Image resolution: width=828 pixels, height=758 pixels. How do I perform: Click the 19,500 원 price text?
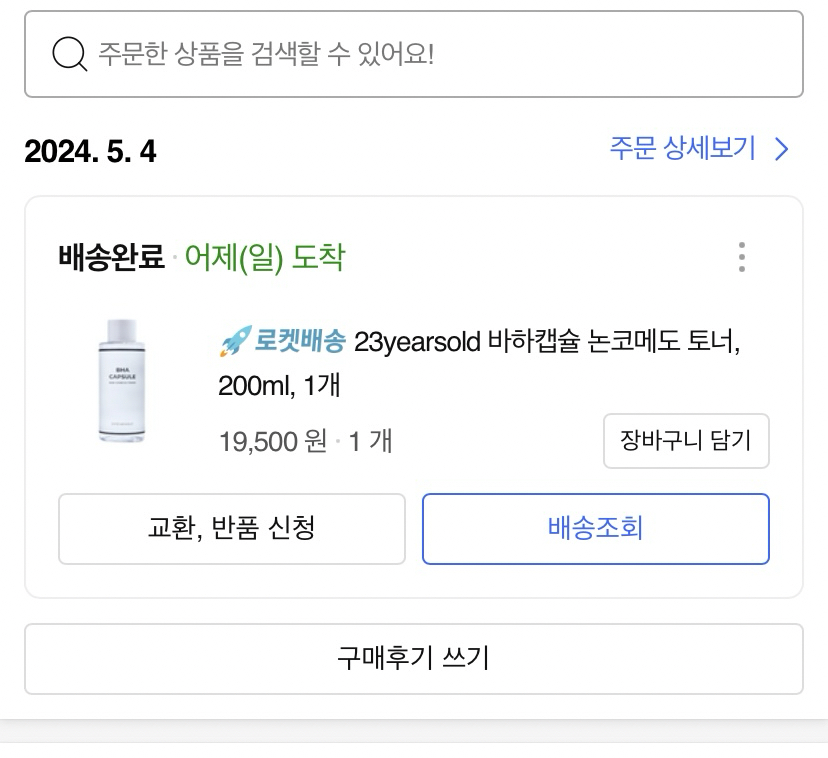(x=273, y=441)
